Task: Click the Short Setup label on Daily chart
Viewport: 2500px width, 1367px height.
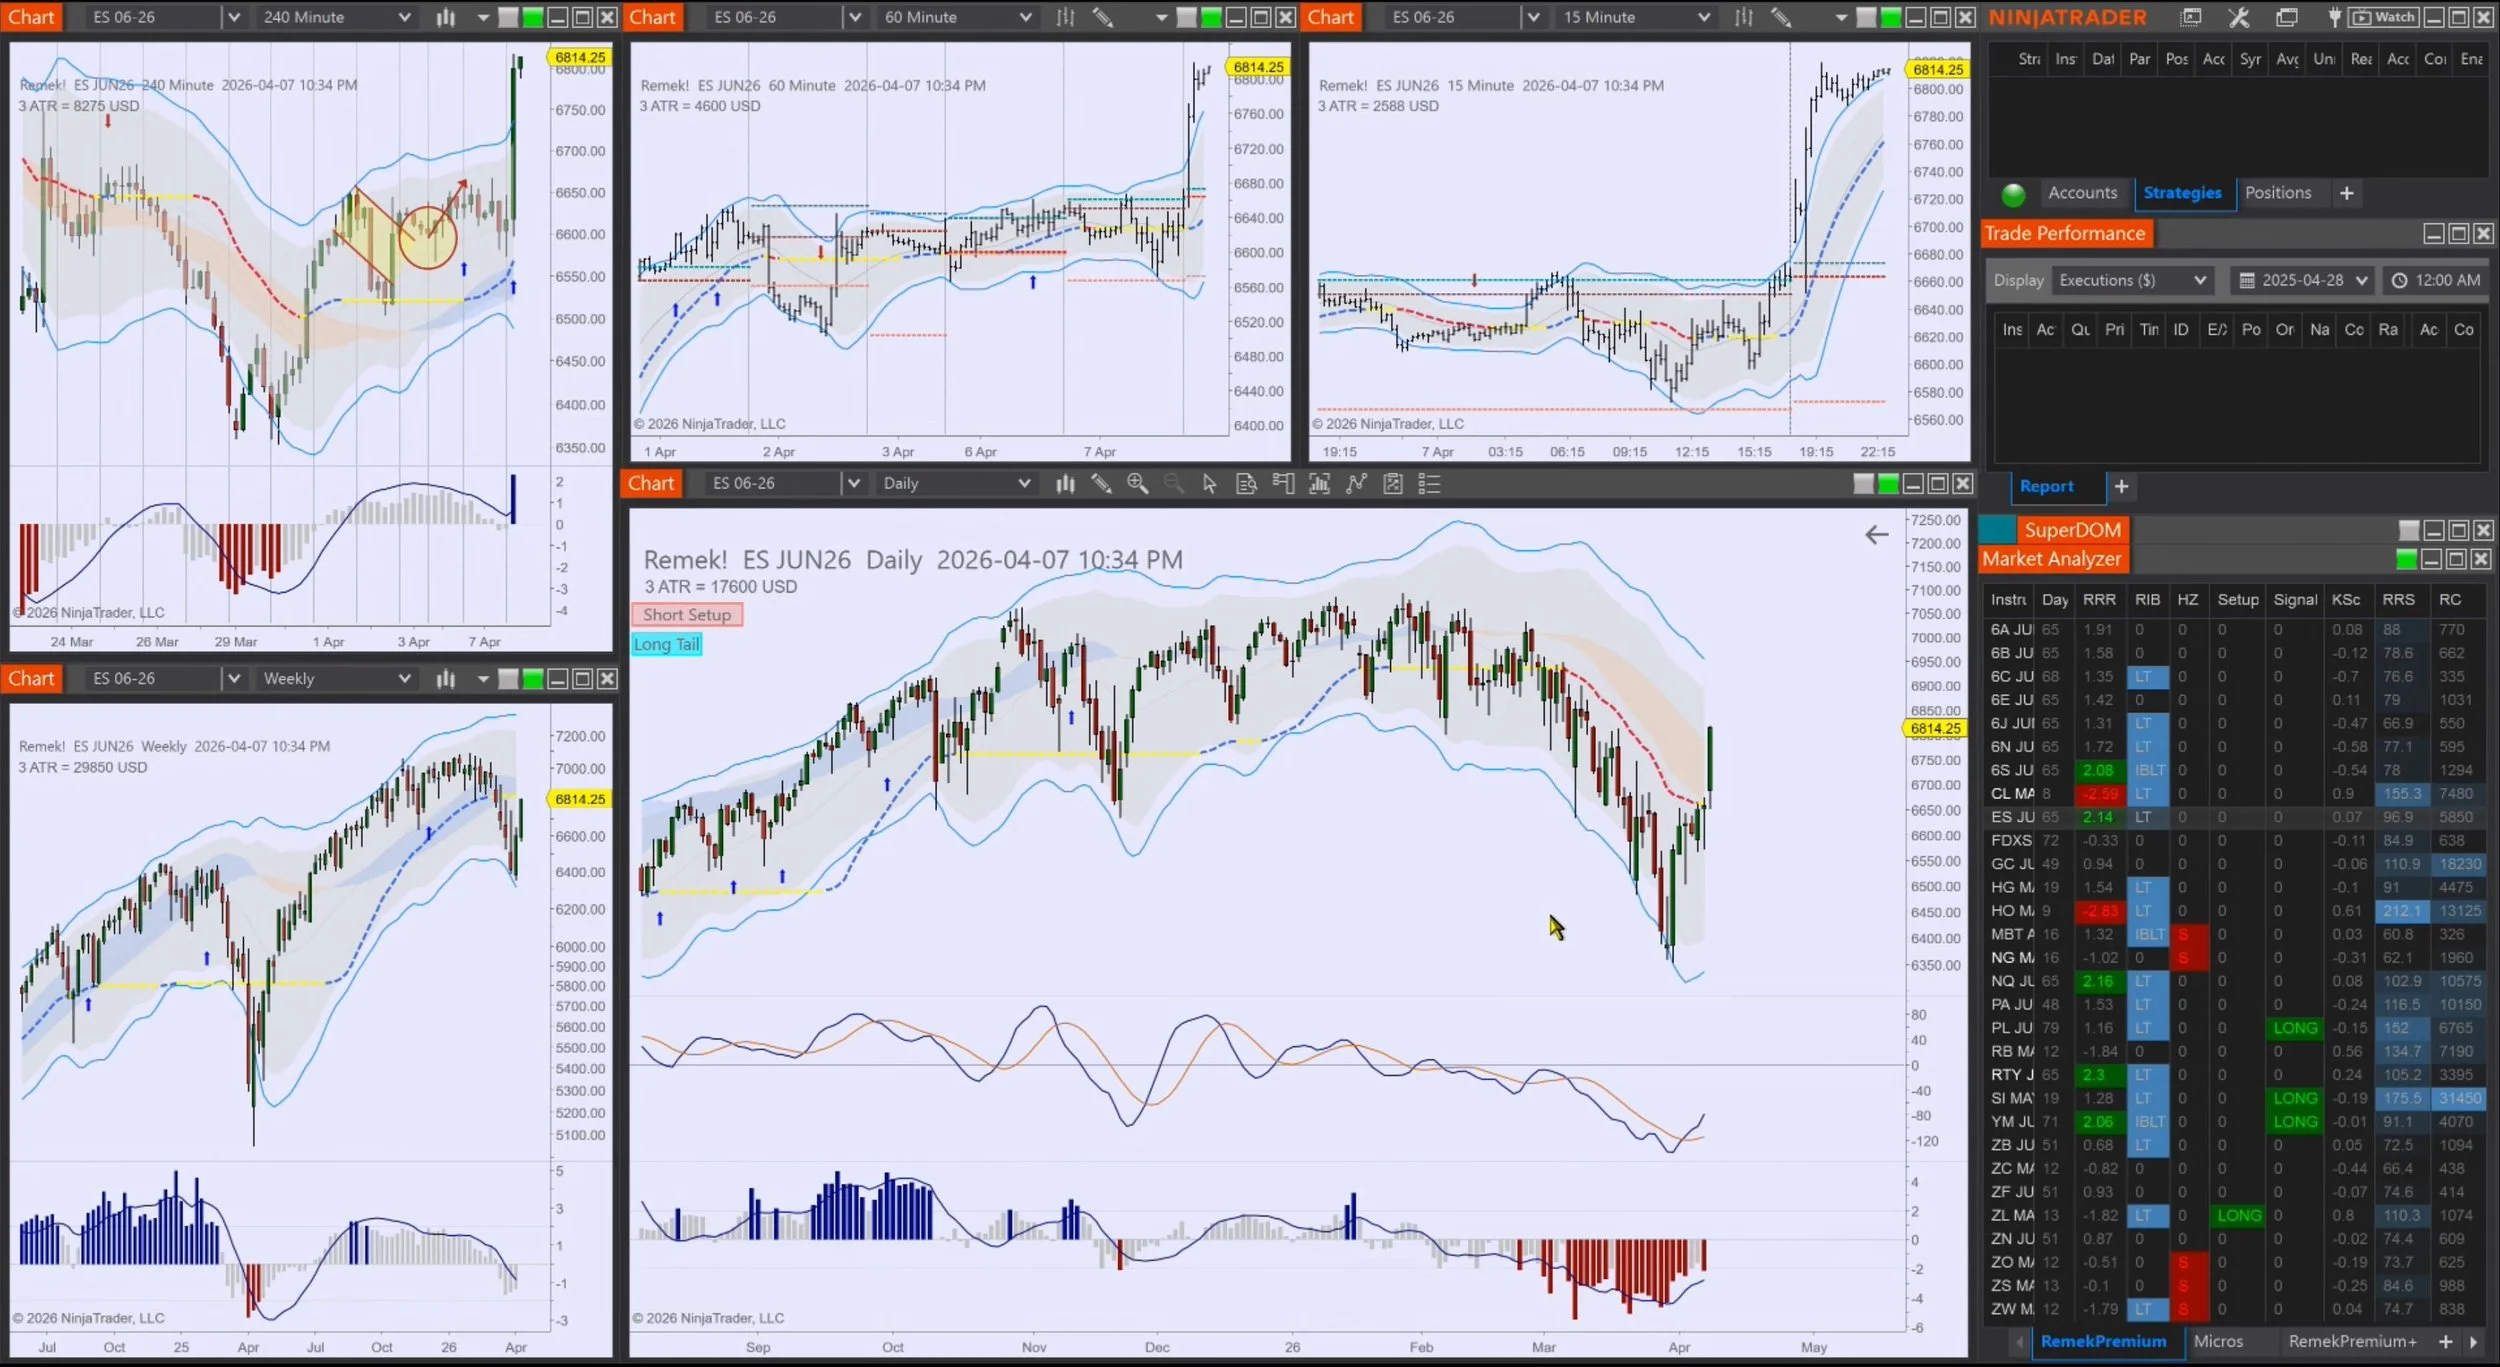Action: click(x=687, y=615)
